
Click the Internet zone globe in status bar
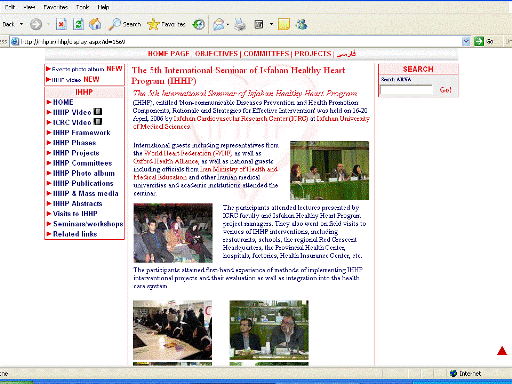(x=453, y=373)
